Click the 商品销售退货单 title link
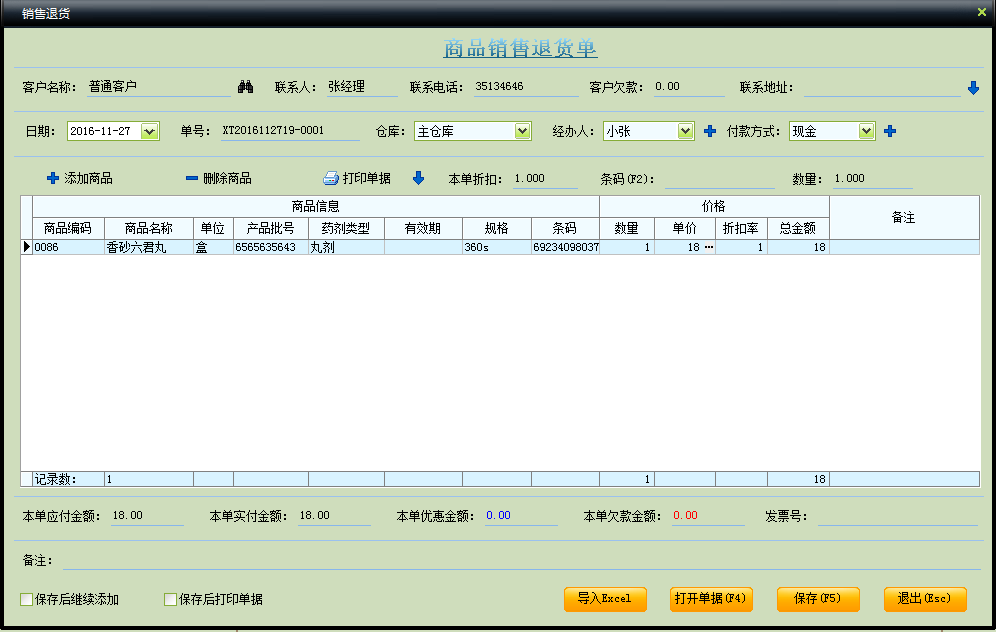The height and width of the screenshot is (632, 996). tap(520, 48)
